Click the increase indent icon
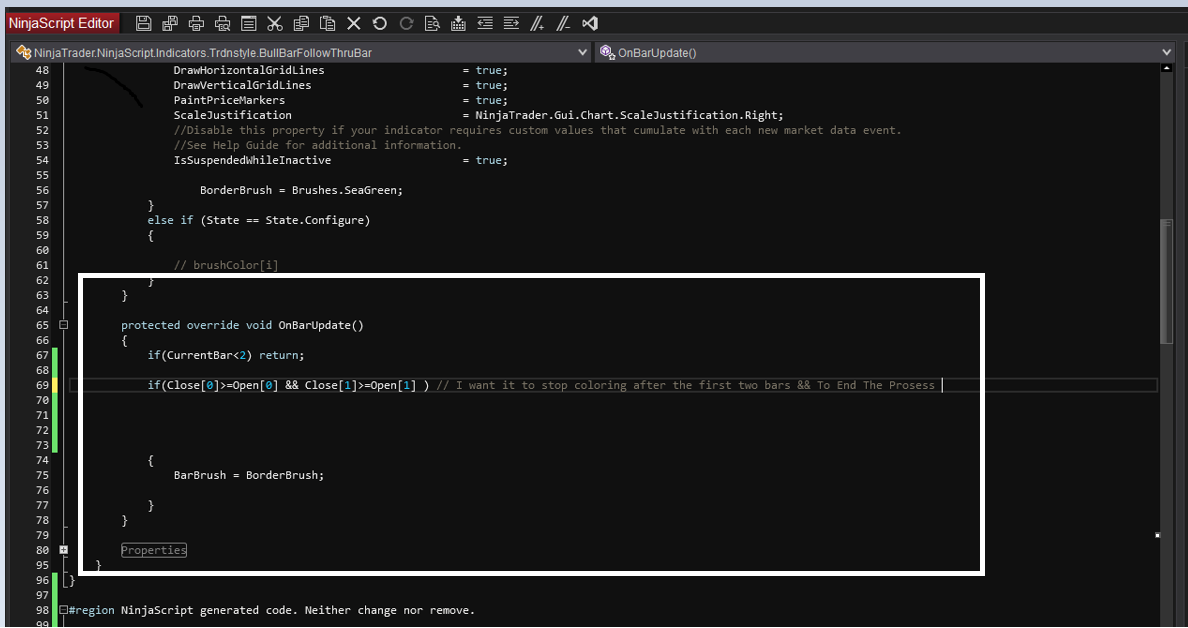Viewport: 1188px width, 628px height. coord(511,23)
